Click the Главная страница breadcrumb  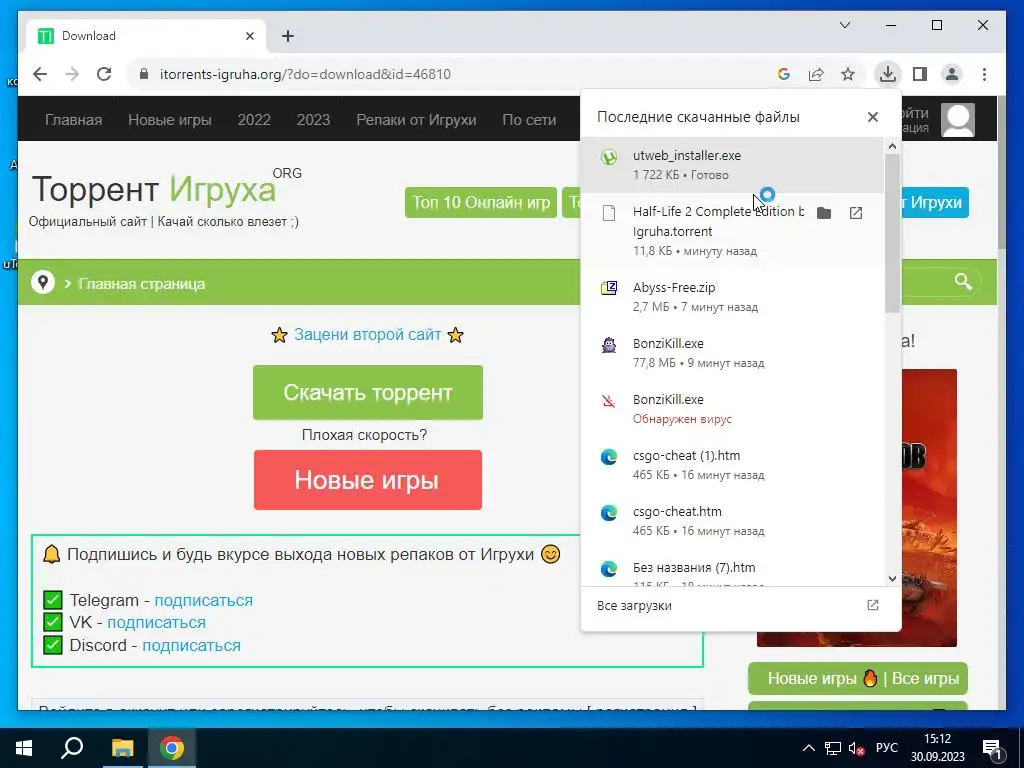[x=141, y=283]
